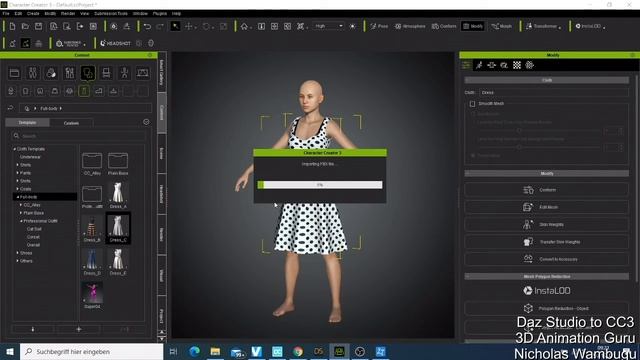Click the Redo arrow in the toolbar
Image resolution: width=640 pixels, height=360 pixels.
160,26
